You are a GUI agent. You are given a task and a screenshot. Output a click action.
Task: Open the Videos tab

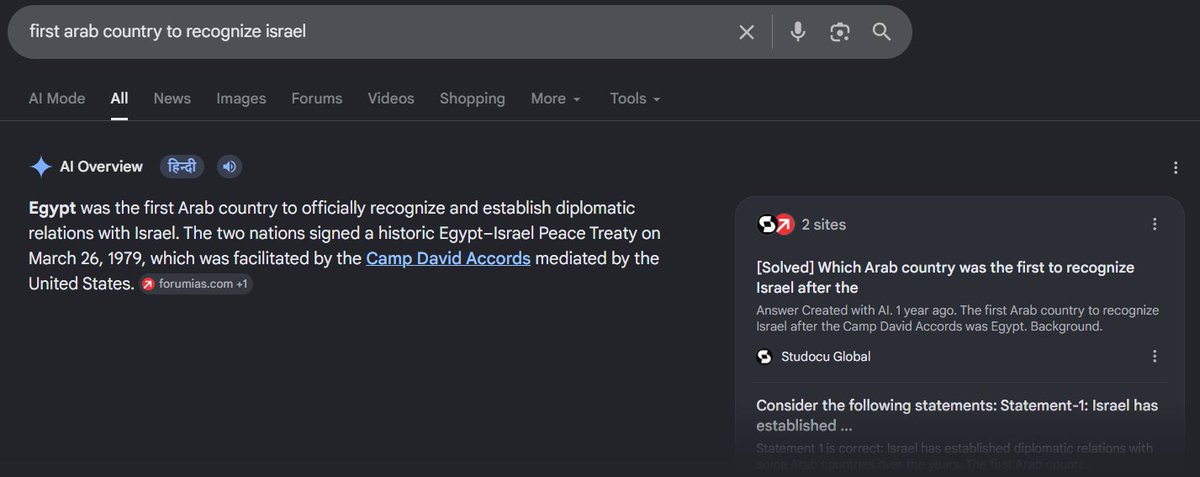click(x=391, y=98)
